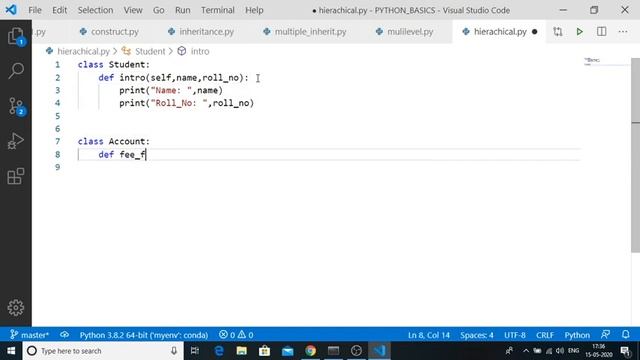
Task: Switch to the multiple_inherit.py tab
Action: (x=305, y=31)
